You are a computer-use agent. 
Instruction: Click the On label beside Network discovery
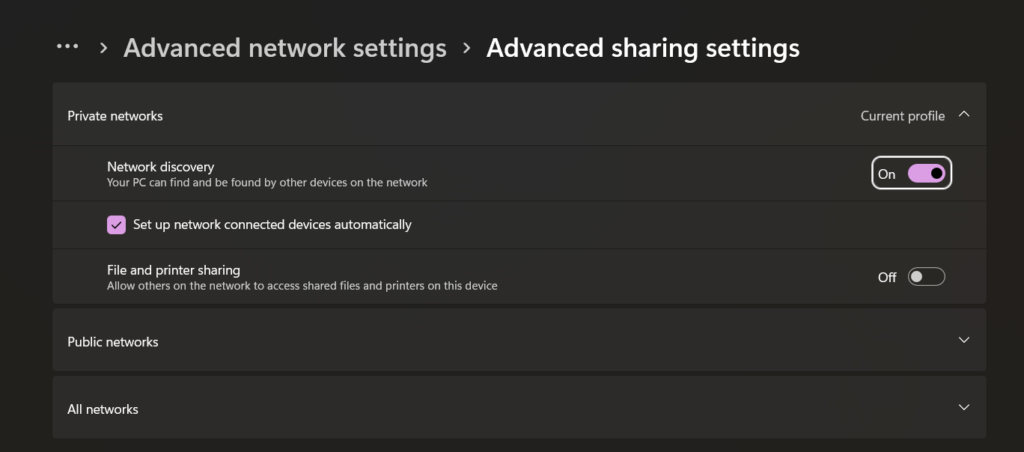[x=886, y=174]
